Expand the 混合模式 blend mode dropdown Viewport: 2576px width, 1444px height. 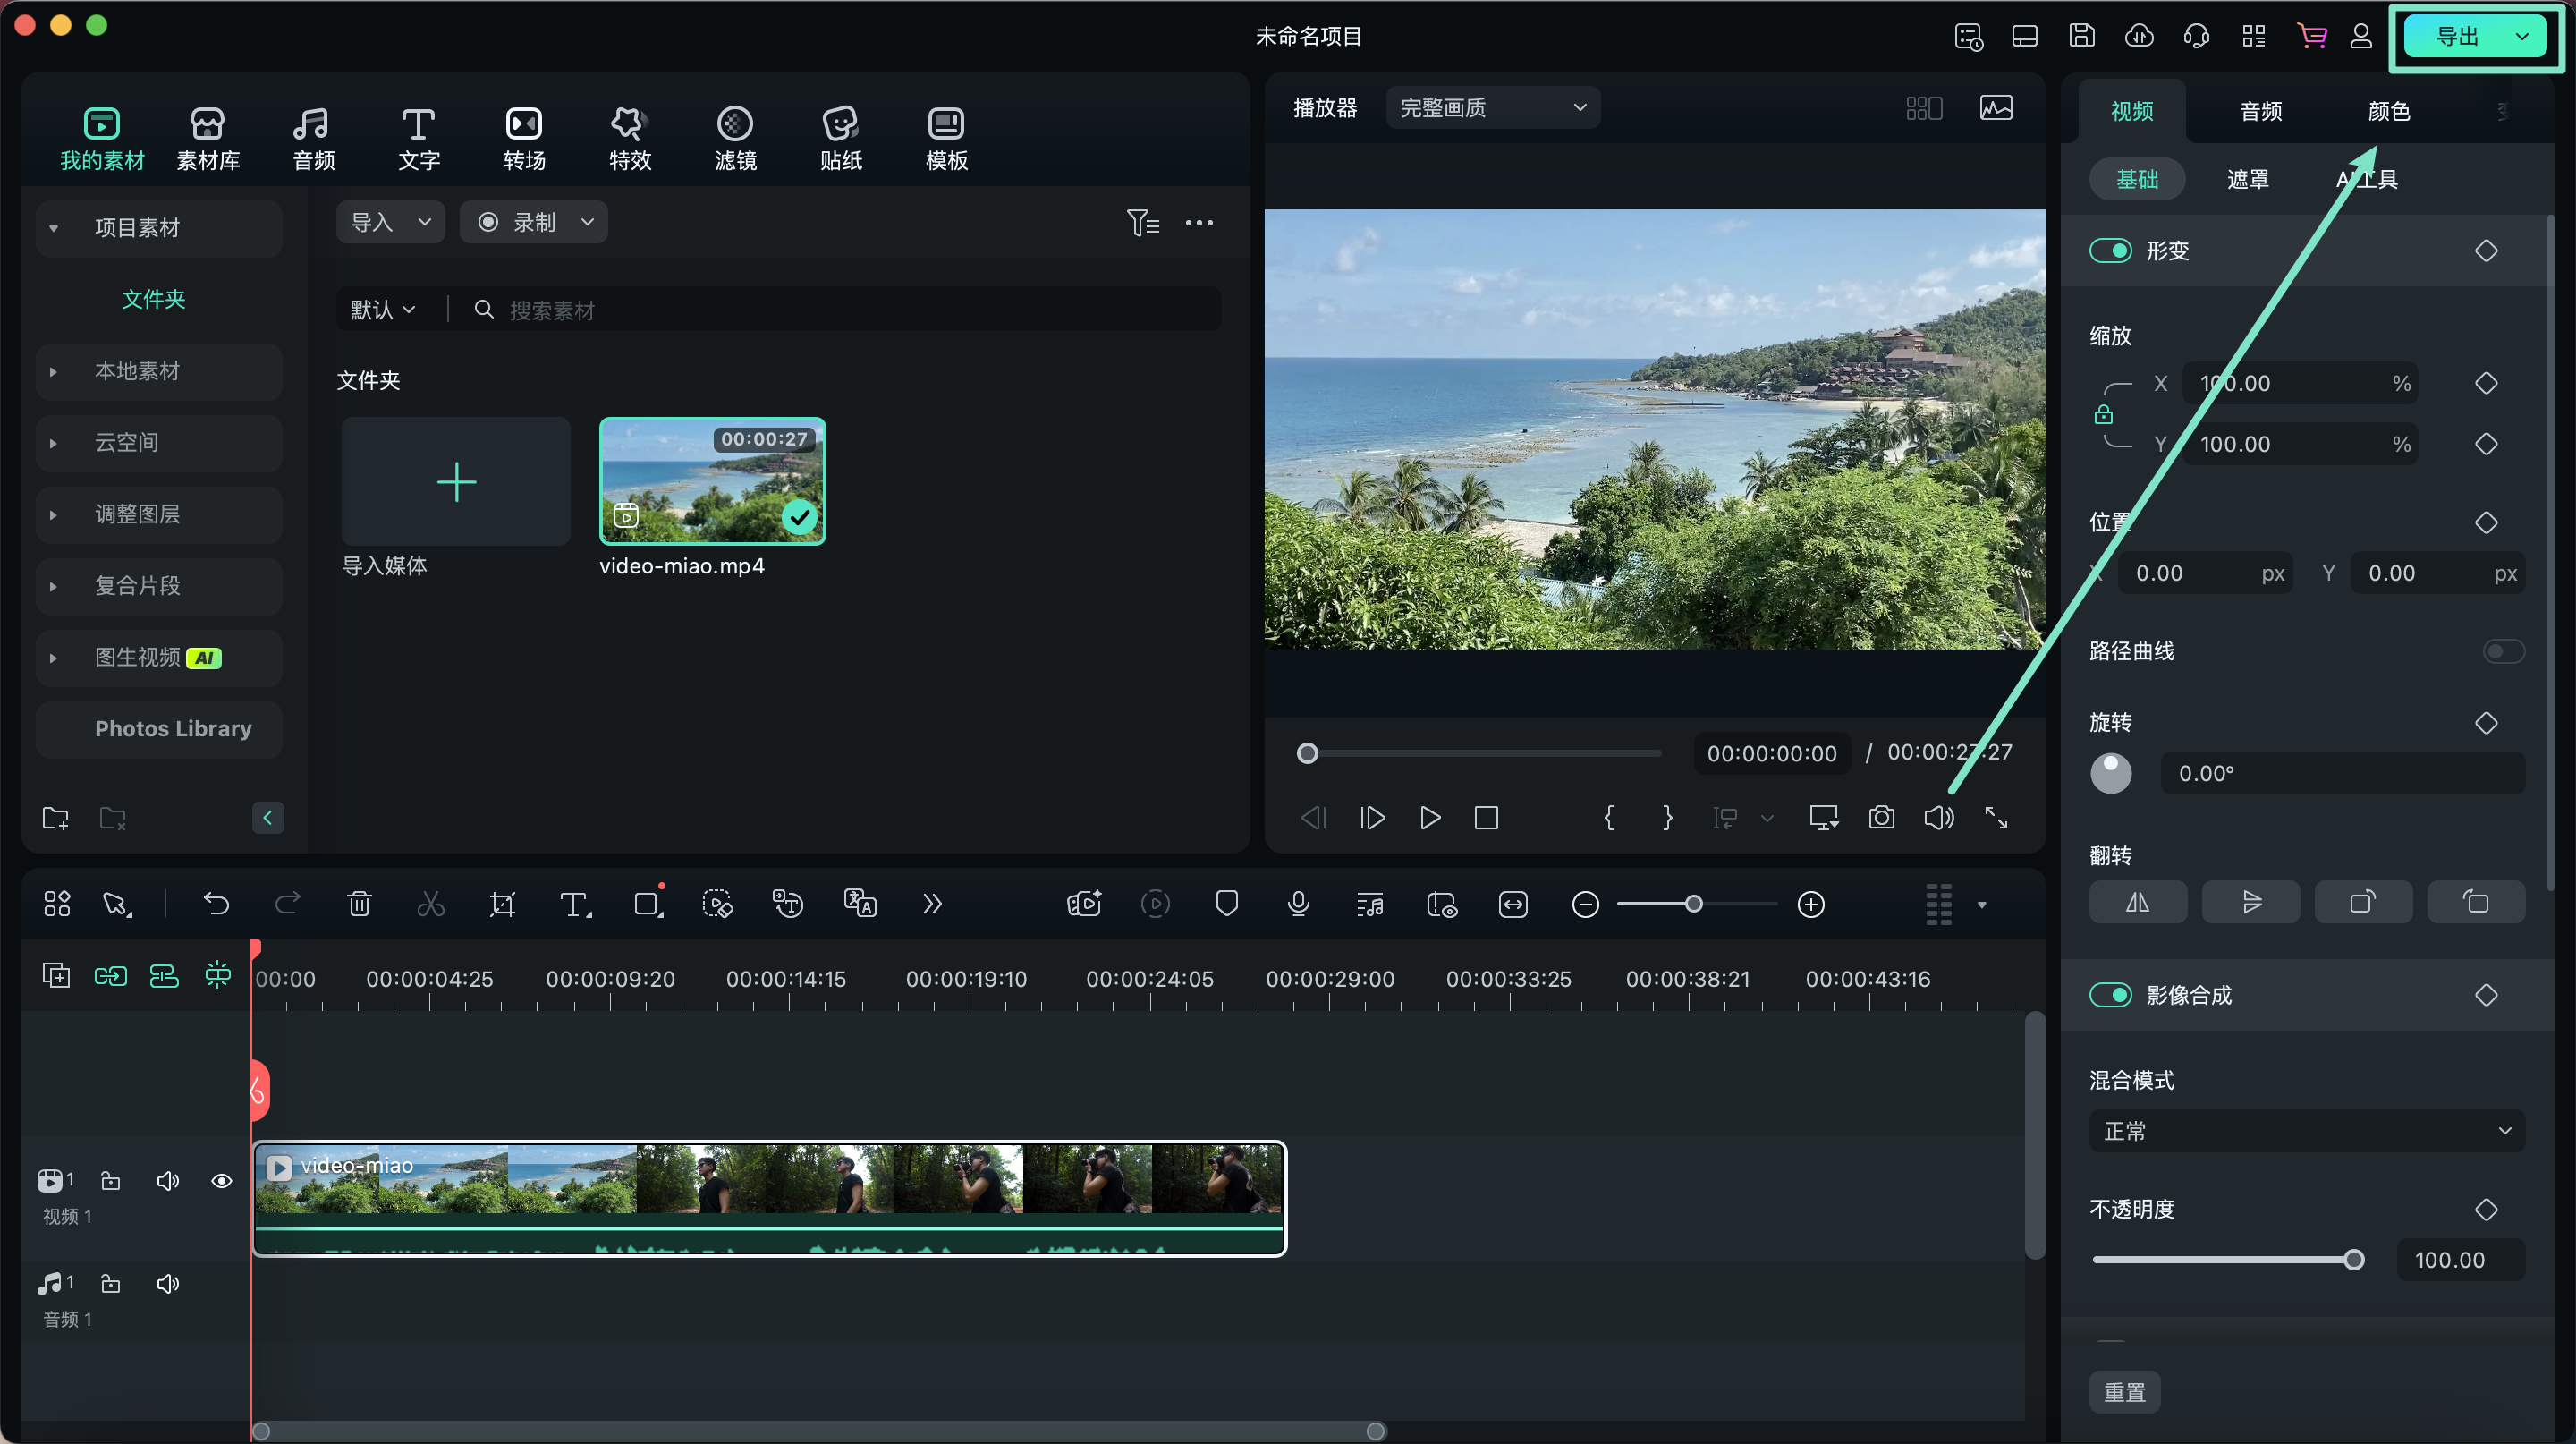pyautogui.click(x=2309, y=1129)
